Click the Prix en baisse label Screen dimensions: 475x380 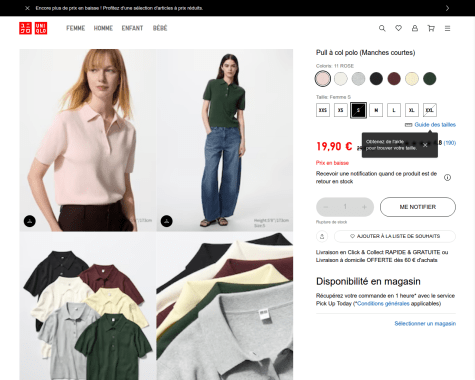[x=332, y=163]
